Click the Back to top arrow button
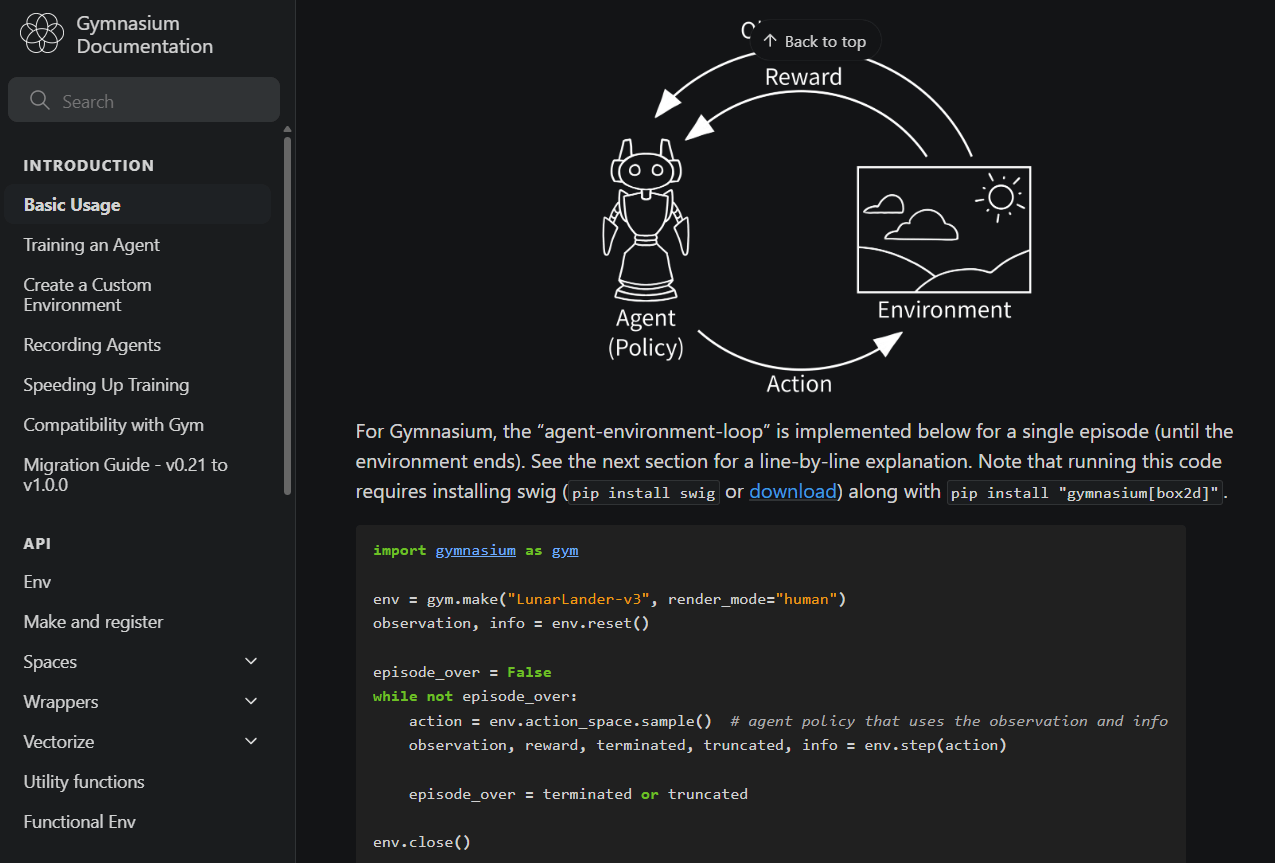 point(814,41)
